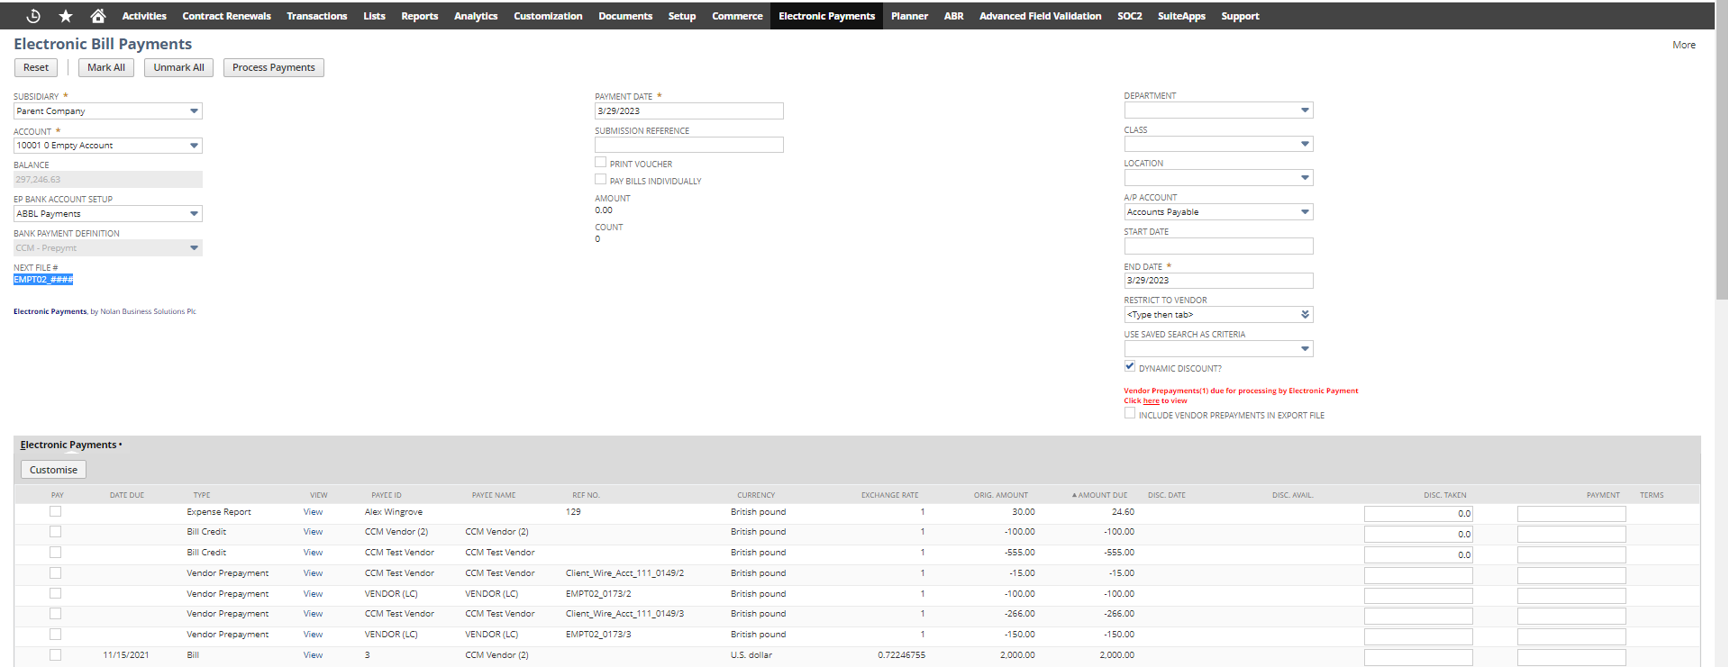Image resolution: width=1728 pixels, height=670 pixels.
Task: Click the Restrict to Vendor double-arrow icon
Action: pyautogui.click(x=1304, y=315)
